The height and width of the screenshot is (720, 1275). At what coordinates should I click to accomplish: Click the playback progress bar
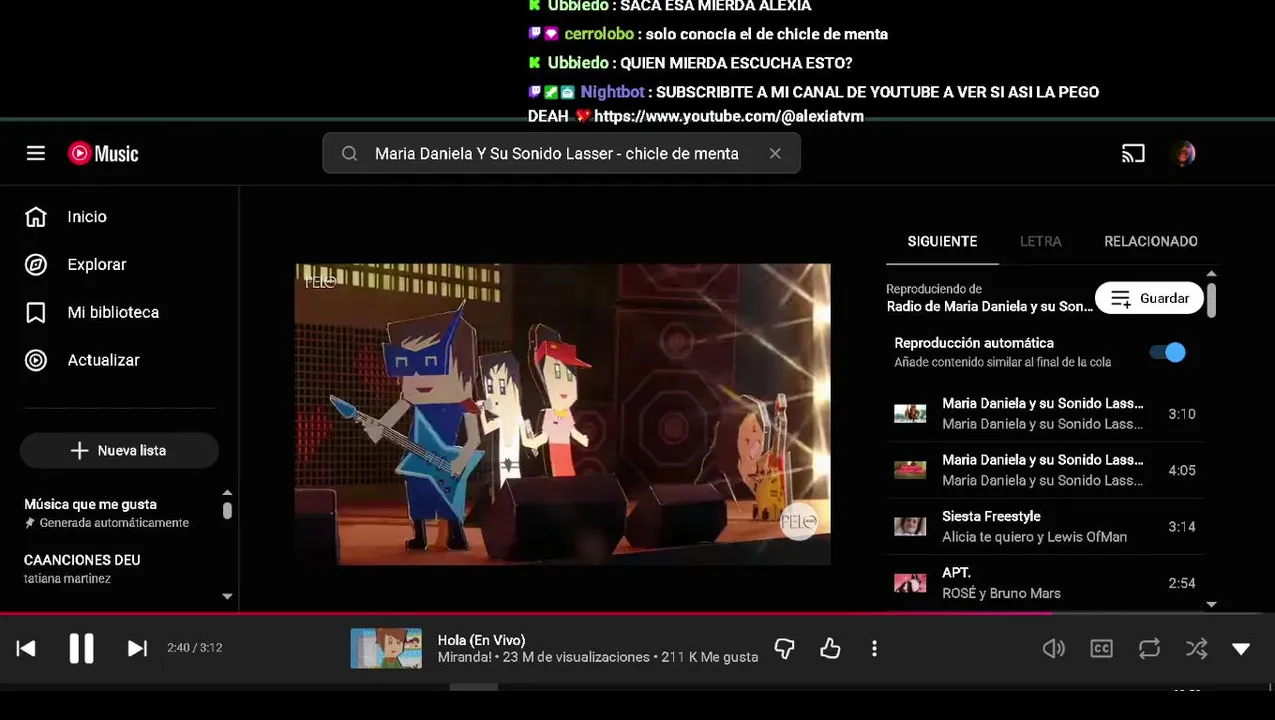coord(637,613)
